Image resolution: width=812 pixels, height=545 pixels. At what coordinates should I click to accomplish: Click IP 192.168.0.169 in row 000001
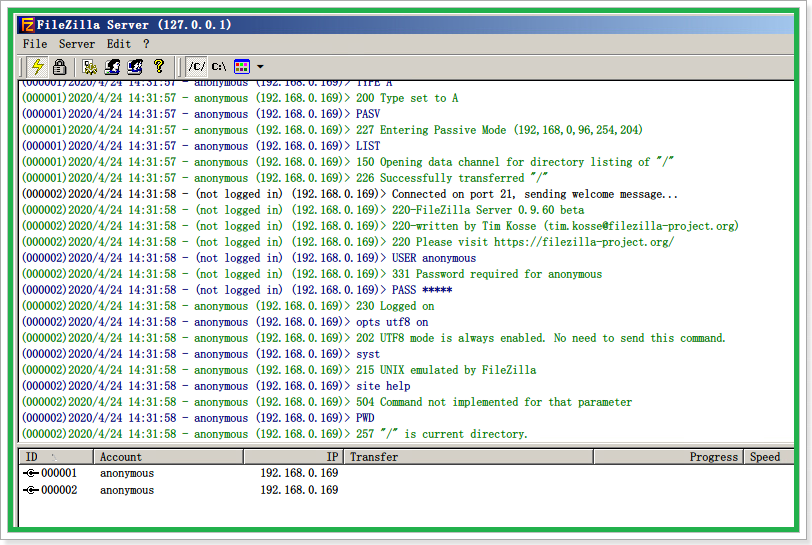299,473
